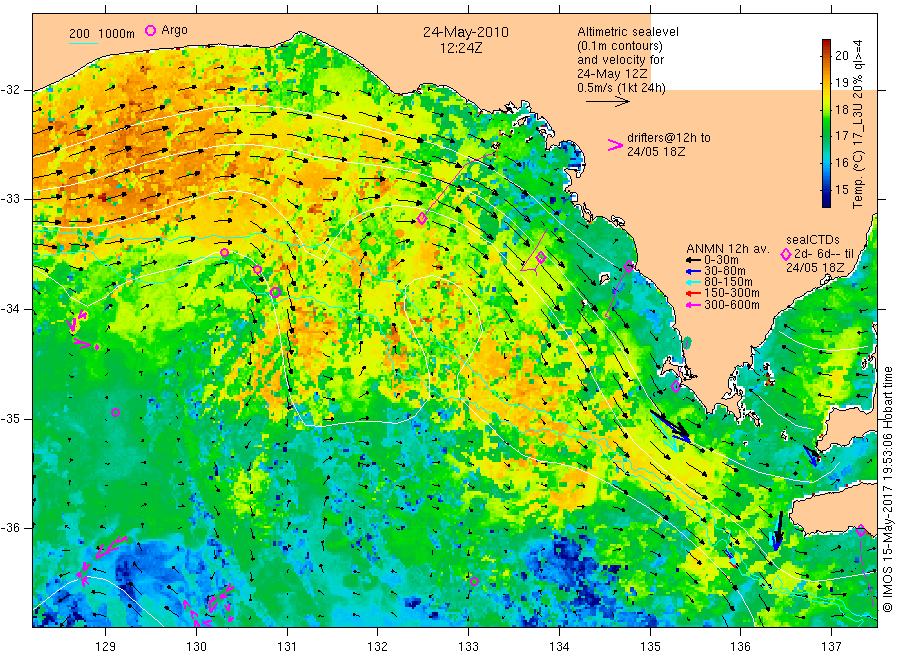Click the '2d- 6d-- til' legend text
Viewport: 900px width, 660px height.
824,254
